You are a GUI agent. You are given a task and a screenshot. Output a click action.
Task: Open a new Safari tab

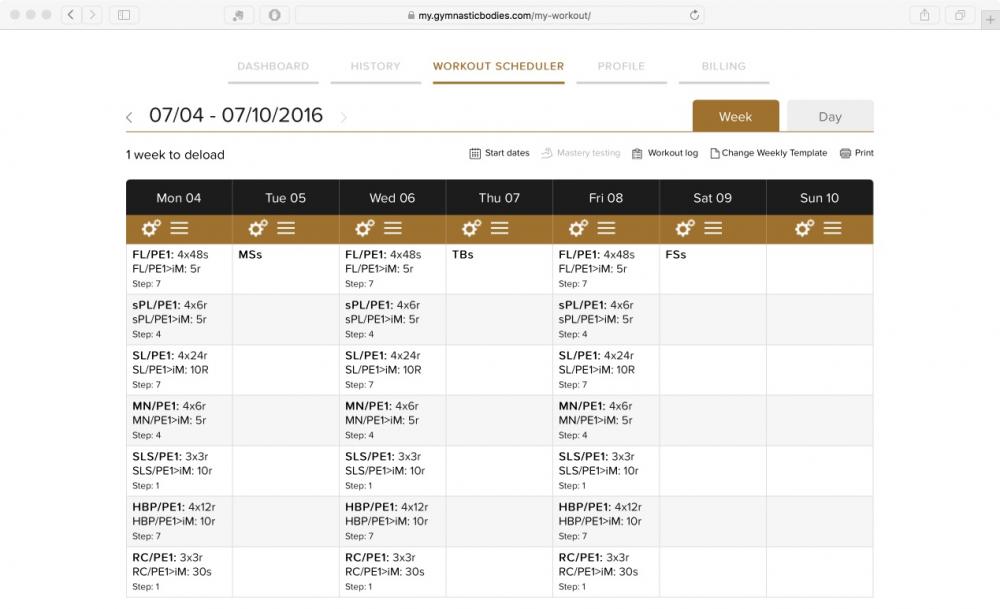990,20
